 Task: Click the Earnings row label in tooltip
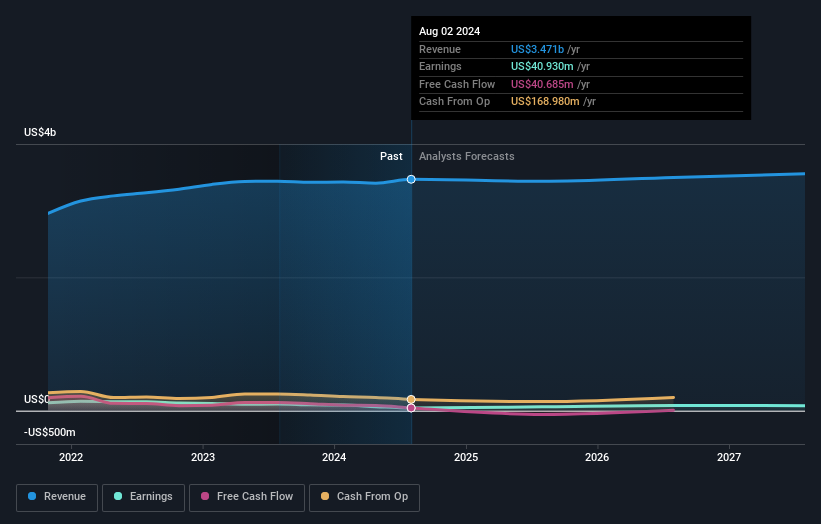[440, 66]
